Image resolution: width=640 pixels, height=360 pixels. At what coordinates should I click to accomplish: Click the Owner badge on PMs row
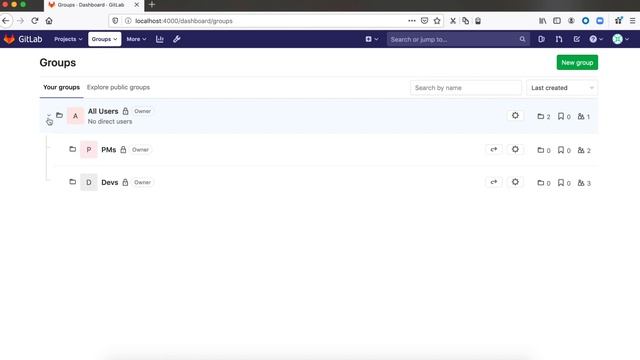(x=140, y=150)
